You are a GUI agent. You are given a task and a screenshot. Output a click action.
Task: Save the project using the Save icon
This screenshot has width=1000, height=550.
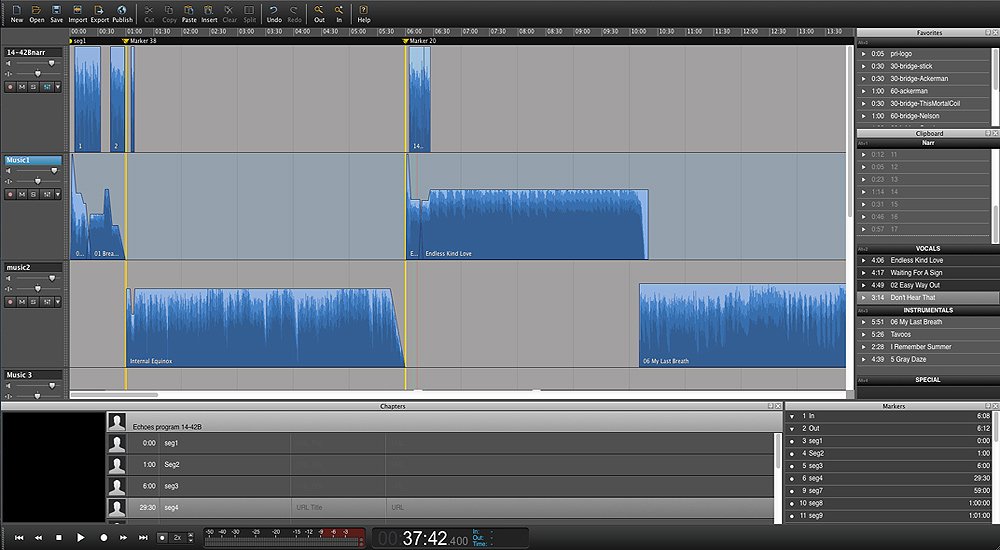tap(56, 13)
